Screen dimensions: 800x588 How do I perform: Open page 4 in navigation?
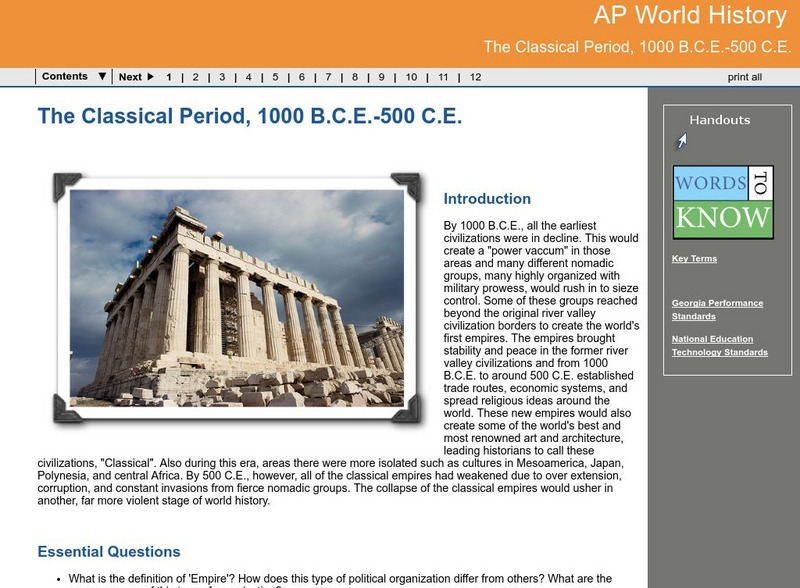(248, 77)
